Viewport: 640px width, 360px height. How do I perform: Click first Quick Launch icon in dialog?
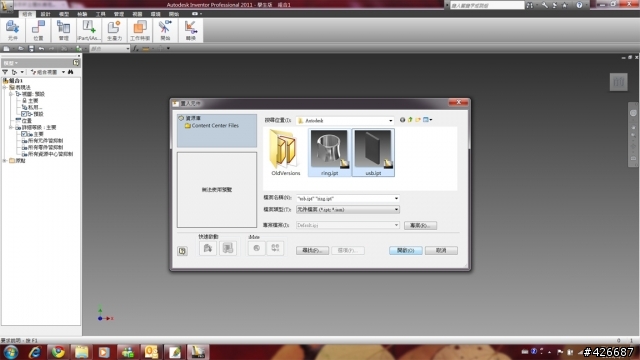(x=208, y=248)
